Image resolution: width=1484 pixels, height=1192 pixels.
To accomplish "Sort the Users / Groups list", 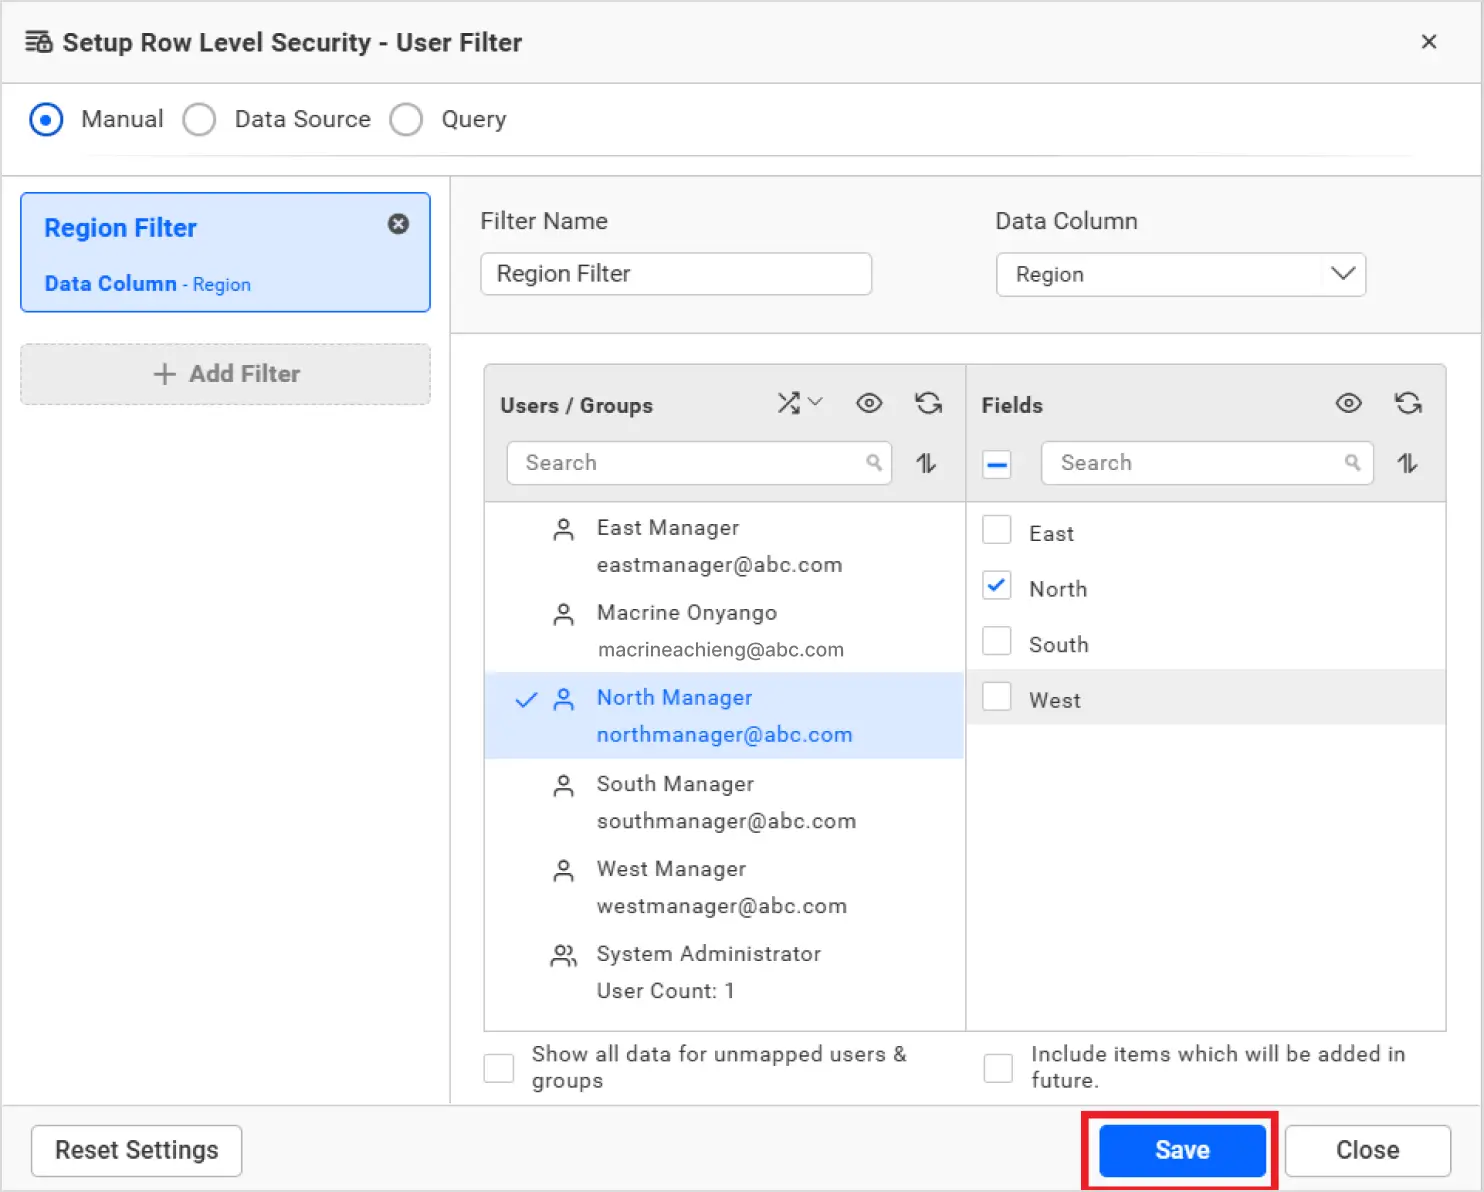I will (926, 463).
